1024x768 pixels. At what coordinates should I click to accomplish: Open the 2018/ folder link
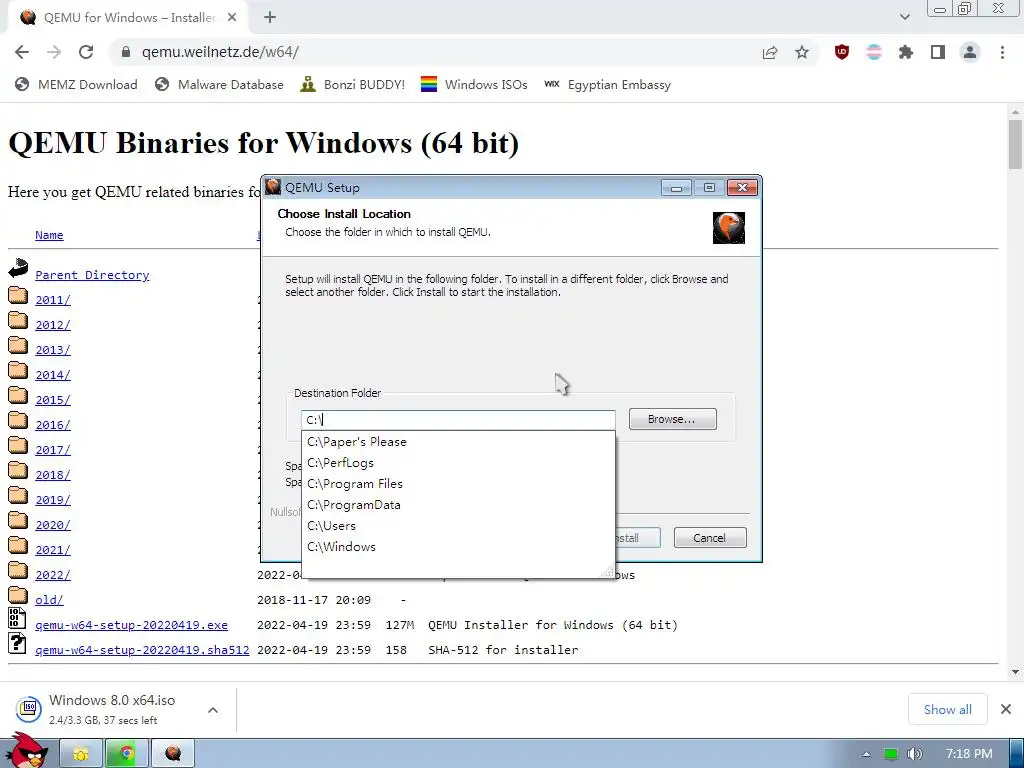click(53, 475)
